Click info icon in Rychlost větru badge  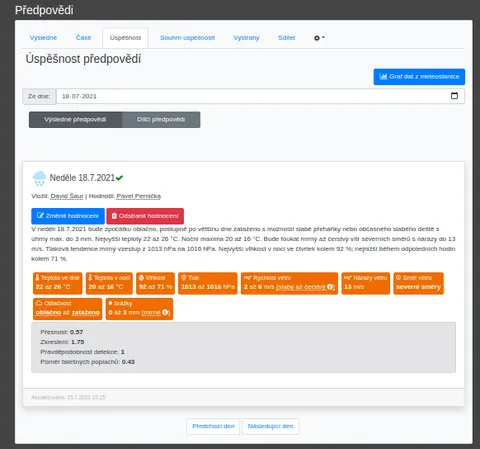click(x=330, y=287)
